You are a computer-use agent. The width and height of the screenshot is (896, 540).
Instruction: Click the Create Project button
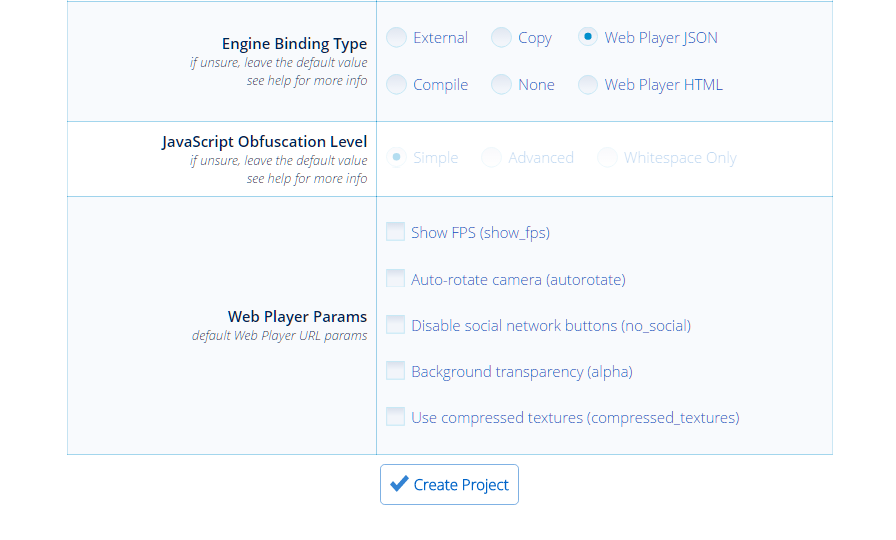(x=450, y=485)
